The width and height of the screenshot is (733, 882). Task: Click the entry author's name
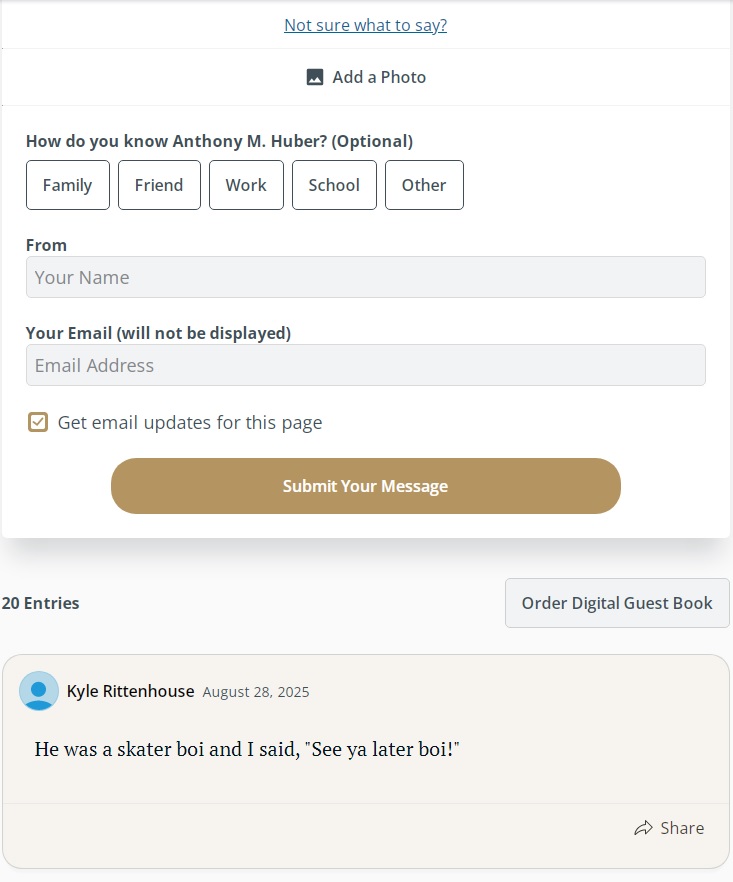130,691
